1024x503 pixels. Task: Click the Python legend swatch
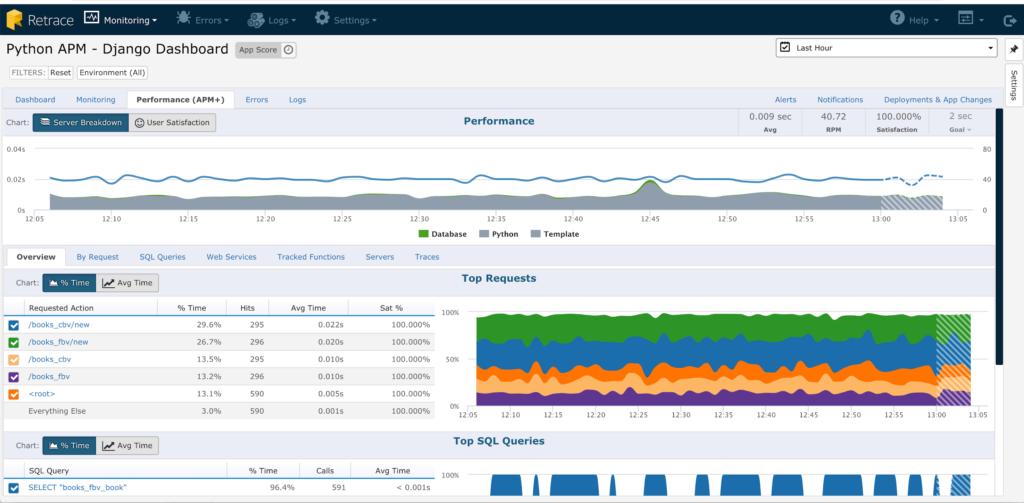484,234
